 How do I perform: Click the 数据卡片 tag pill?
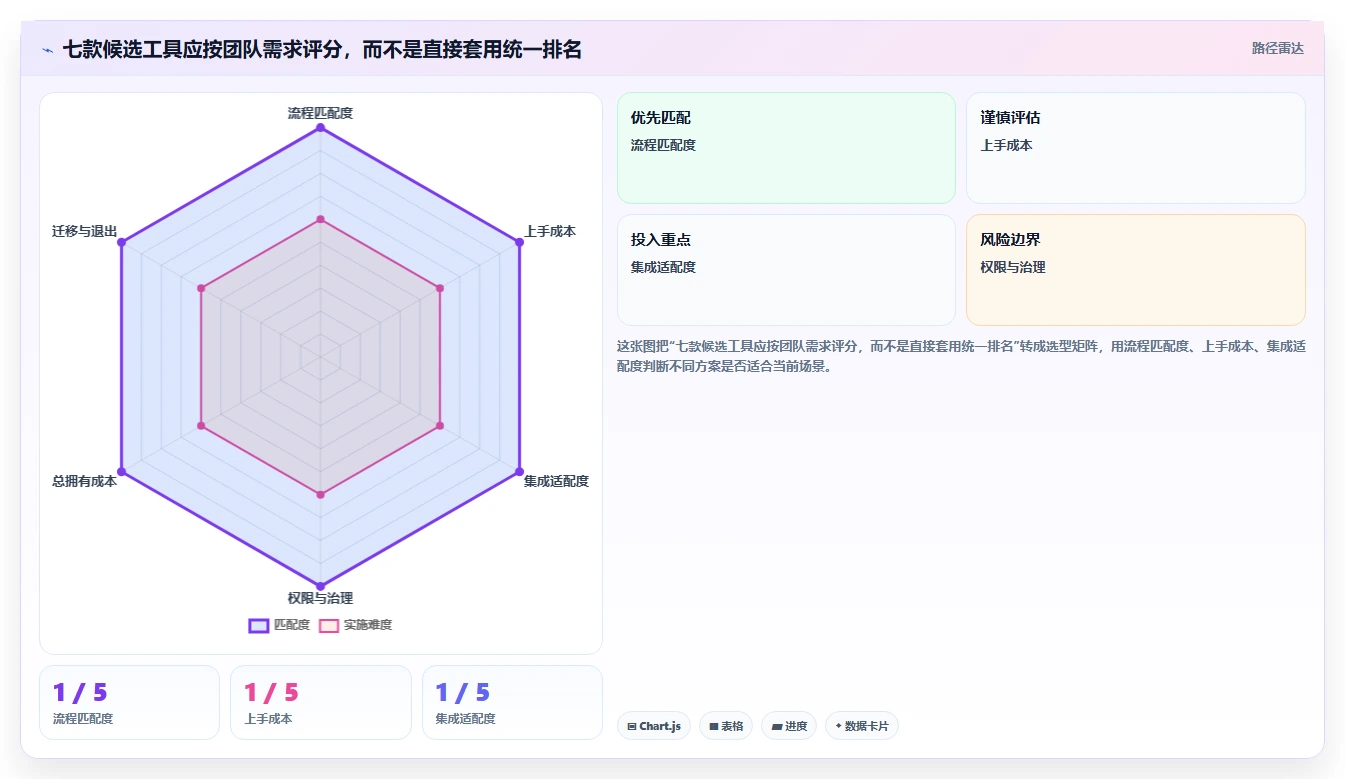coord(862,726)
